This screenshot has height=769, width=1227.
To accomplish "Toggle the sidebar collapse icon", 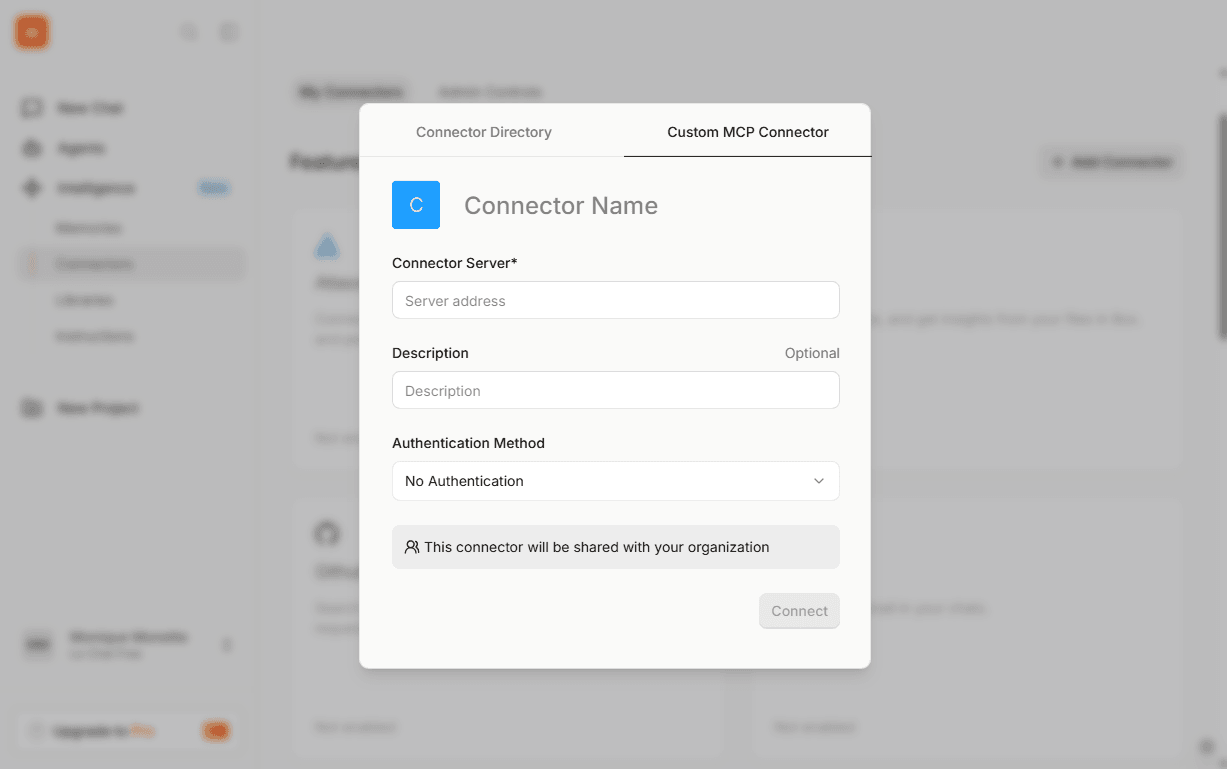I will [x=228, y=31].
